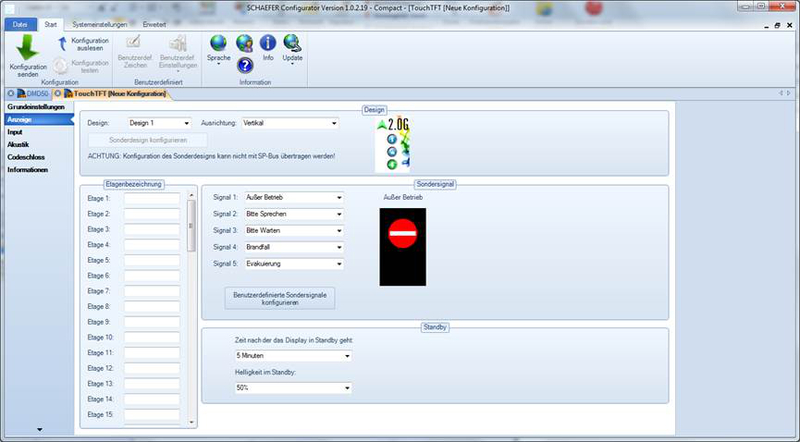
Task: Click the Etagenbezeichnung scrollbar thumb
Action: point(191,226)
